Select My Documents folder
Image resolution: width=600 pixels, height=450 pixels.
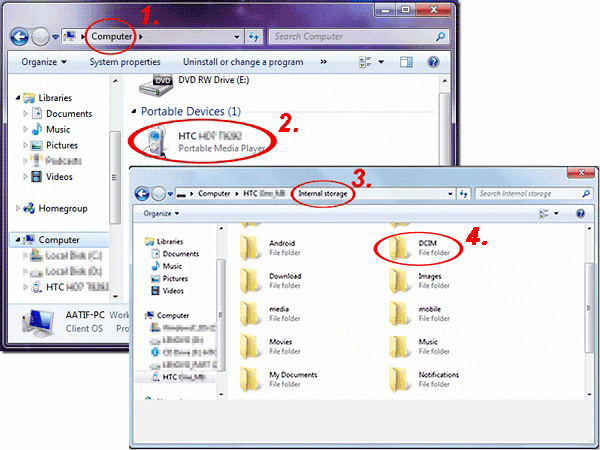point(278,379)
